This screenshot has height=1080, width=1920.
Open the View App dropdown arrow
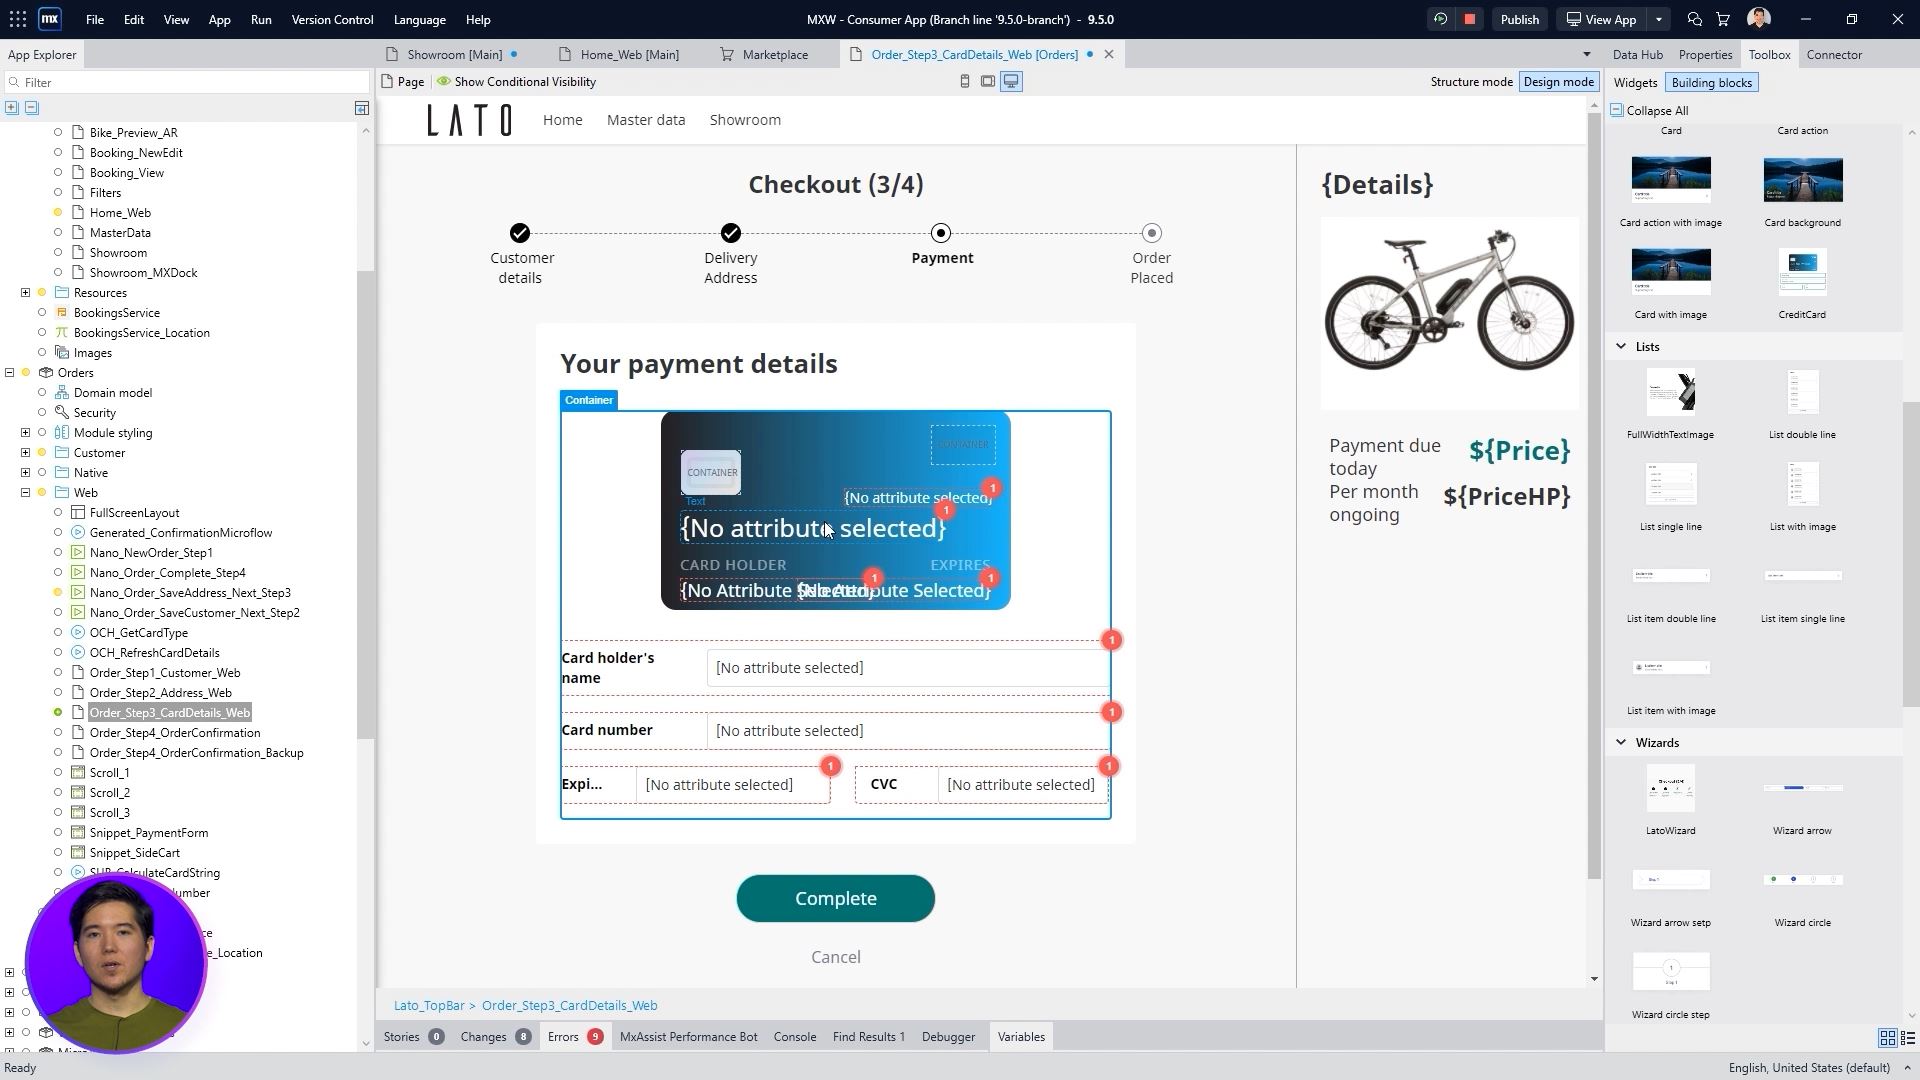[x=1659, y=19]
